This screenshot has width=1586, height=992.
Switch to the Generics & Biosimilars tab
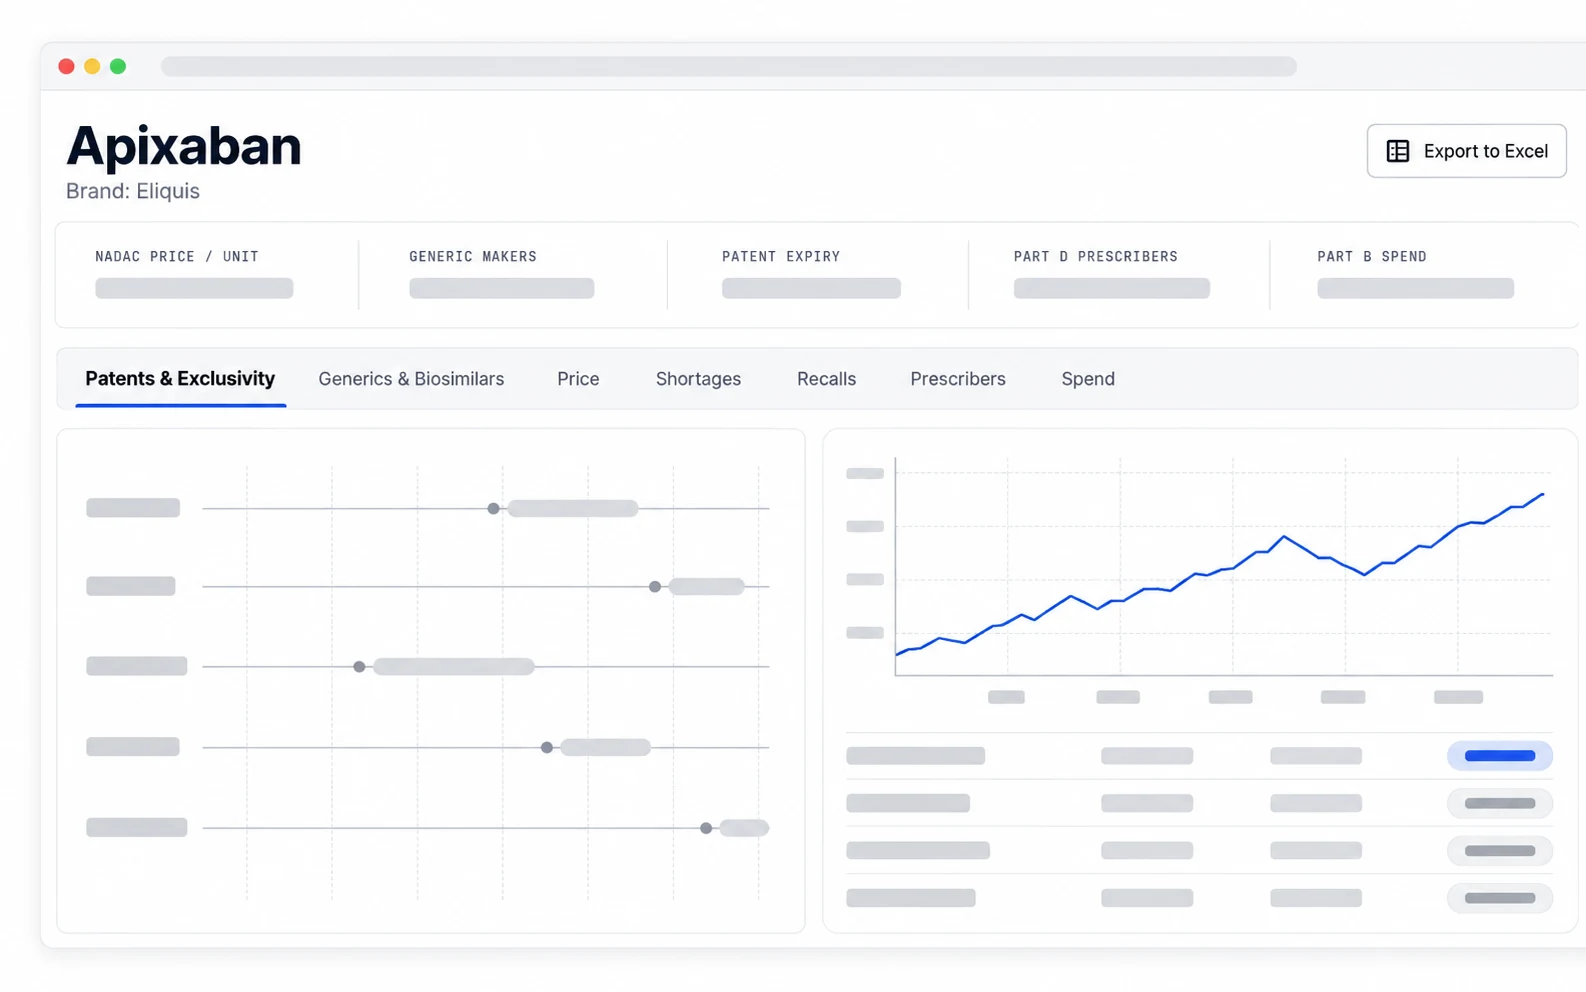click(x=411, y=379)
